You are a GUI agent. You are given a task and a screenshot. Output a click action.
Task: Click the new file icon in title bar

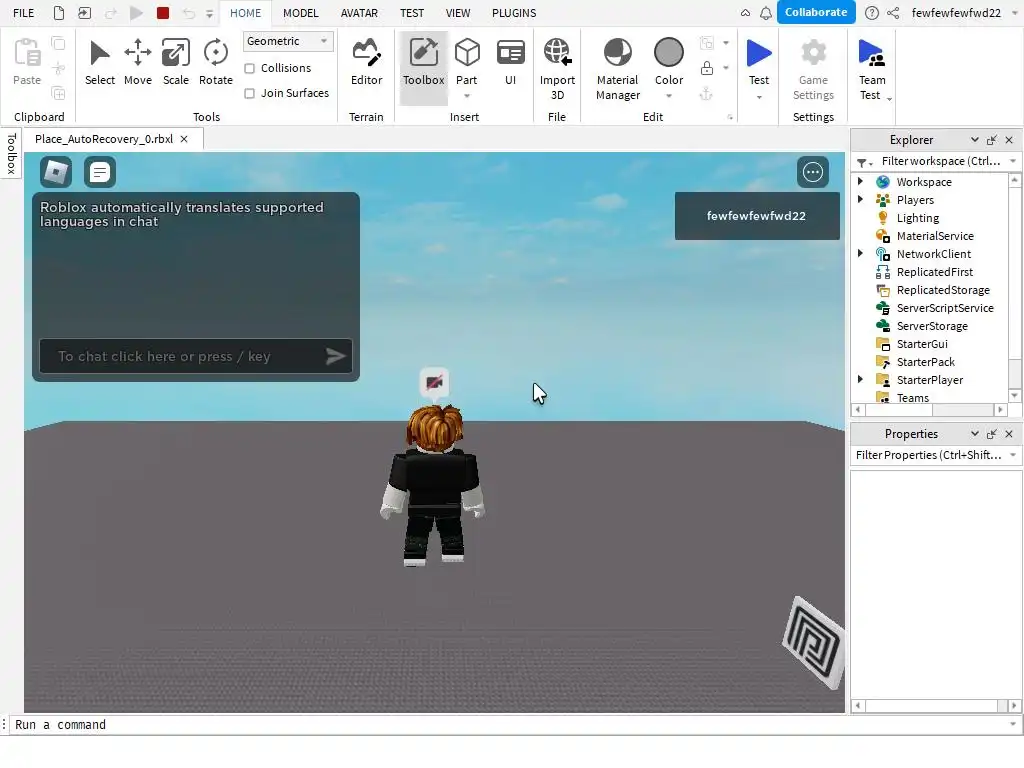59,12
